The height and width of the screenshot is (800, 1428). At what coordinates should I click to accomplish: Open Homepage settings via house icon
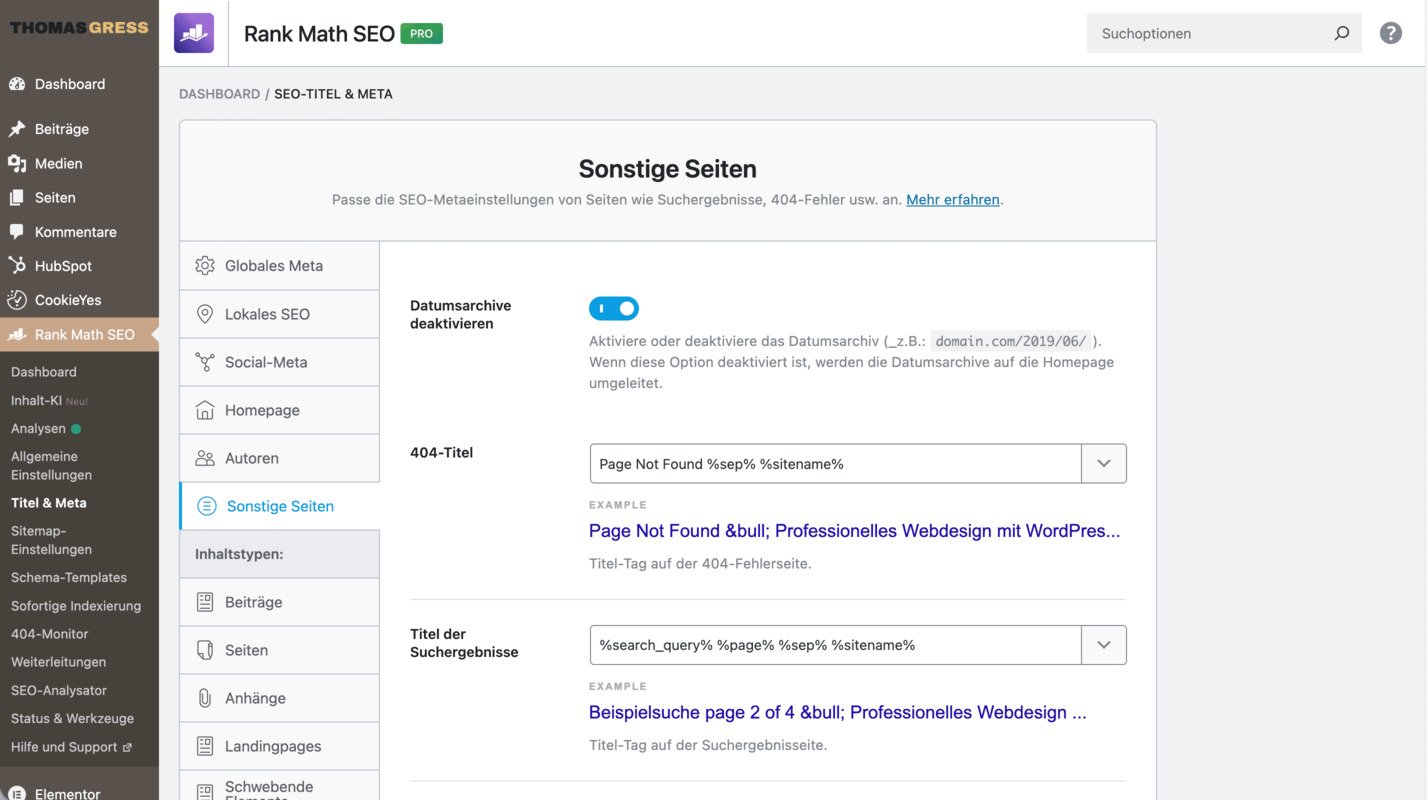205,410
